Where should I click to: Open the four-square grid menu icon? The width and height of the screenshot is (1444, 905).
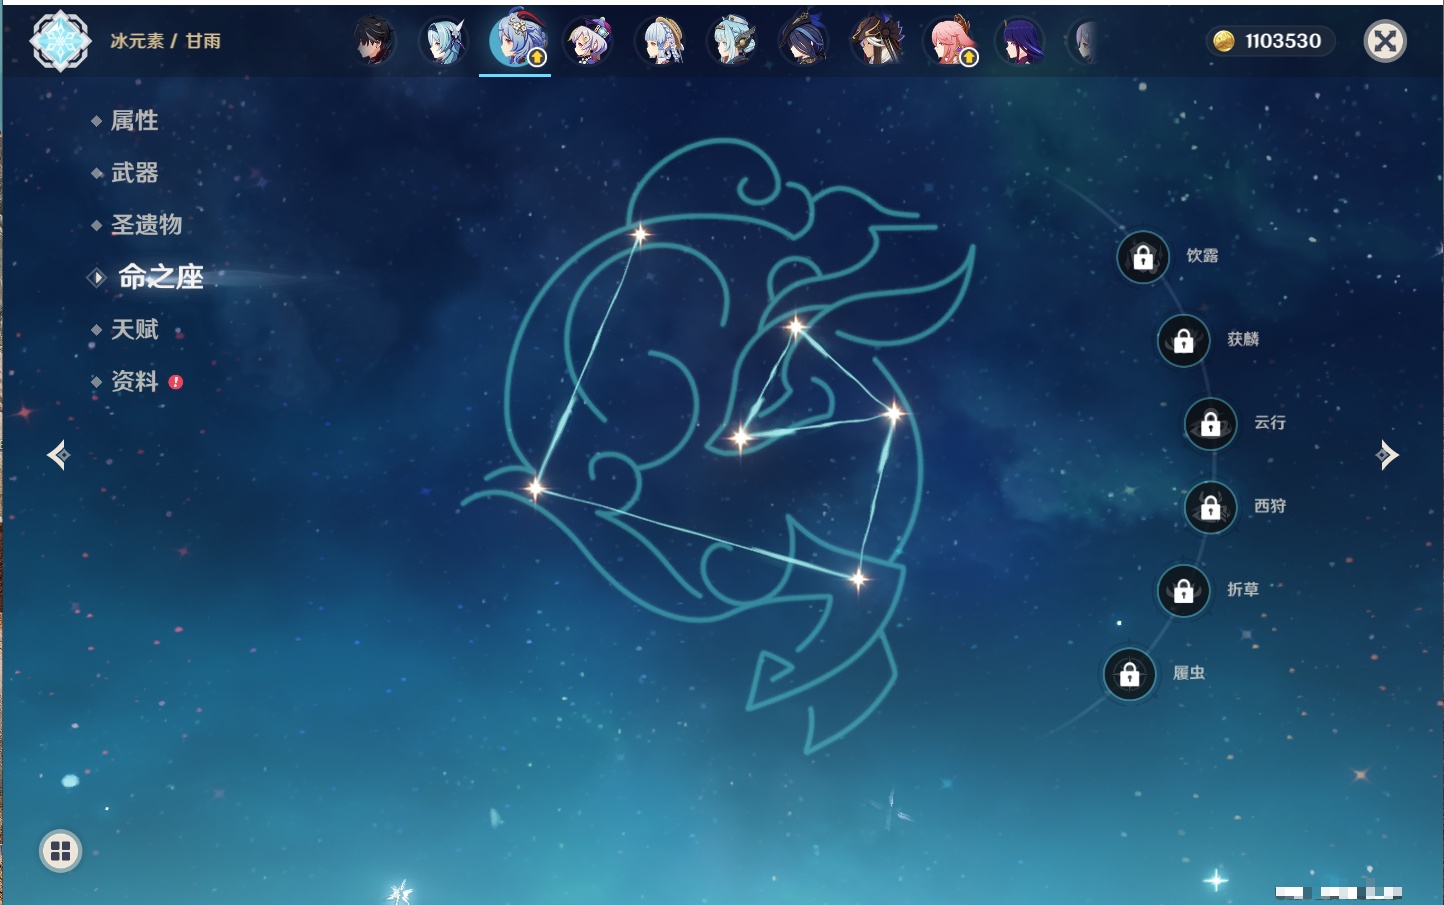click(60, 851)
